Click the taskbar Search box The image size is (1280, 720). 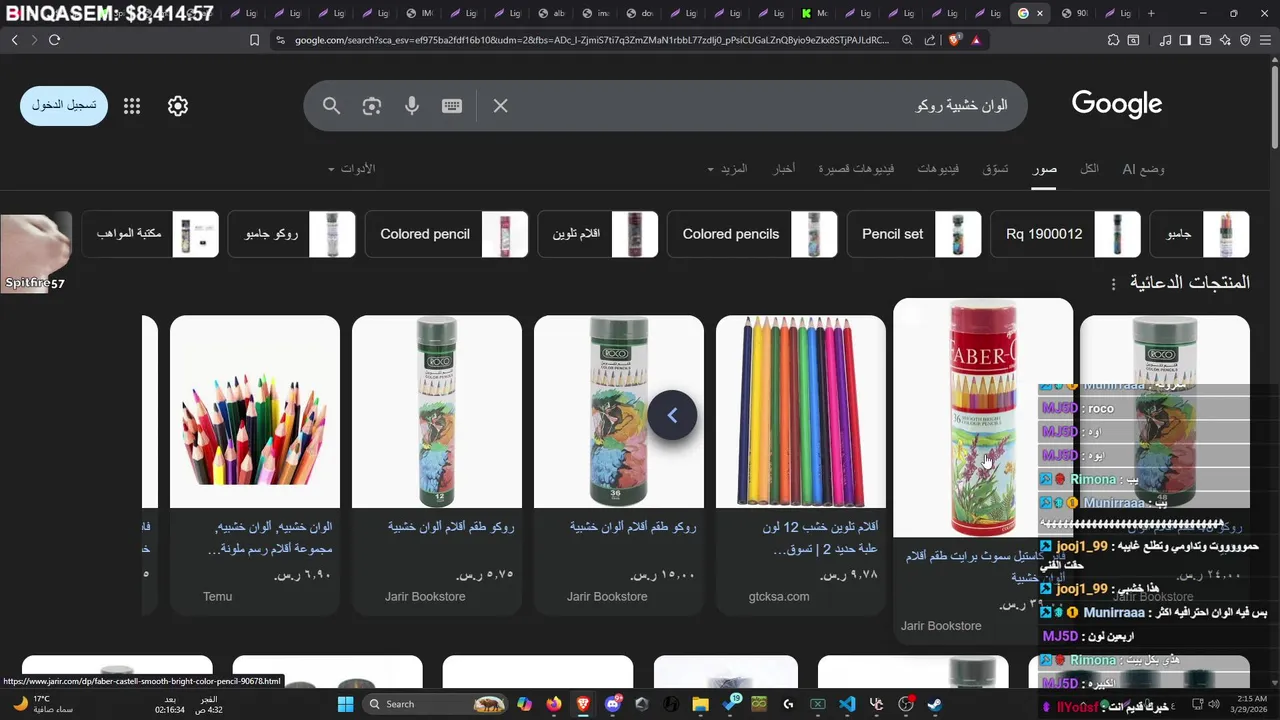pyautogui.click(x=435, y=704)
